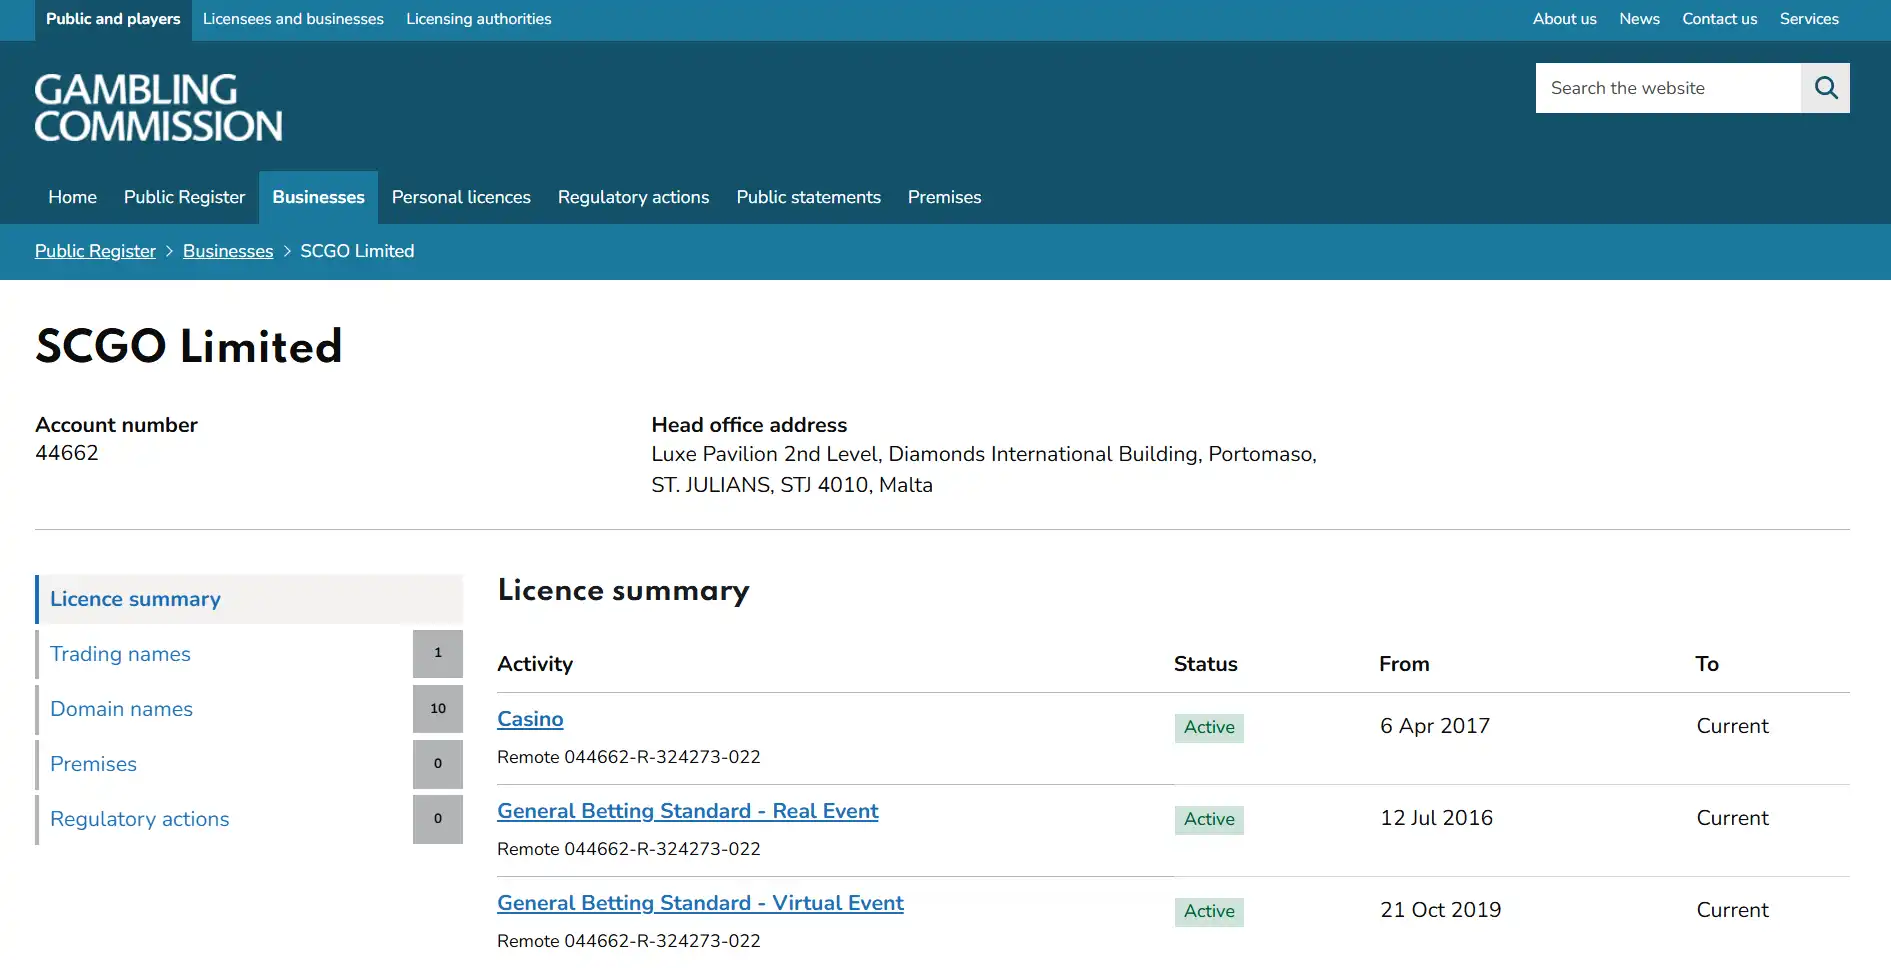
Task: Select Public Register navigation item
Action: (184, 197)
